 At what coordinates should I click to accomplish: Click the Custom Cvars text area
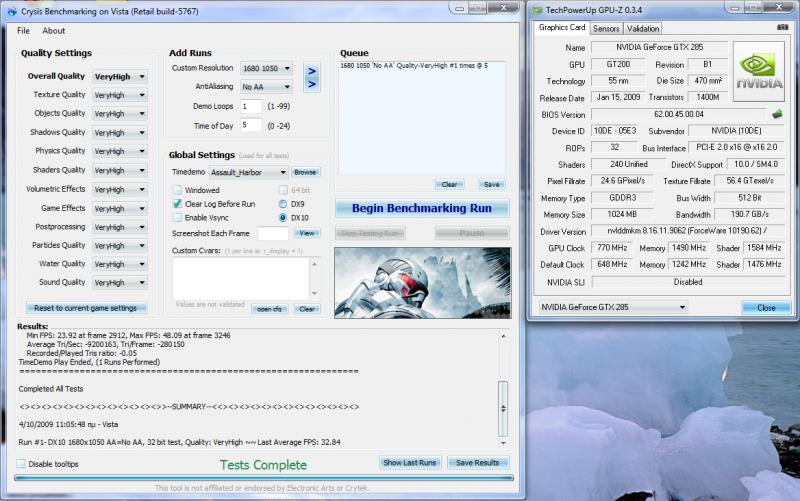click(241, 278)
